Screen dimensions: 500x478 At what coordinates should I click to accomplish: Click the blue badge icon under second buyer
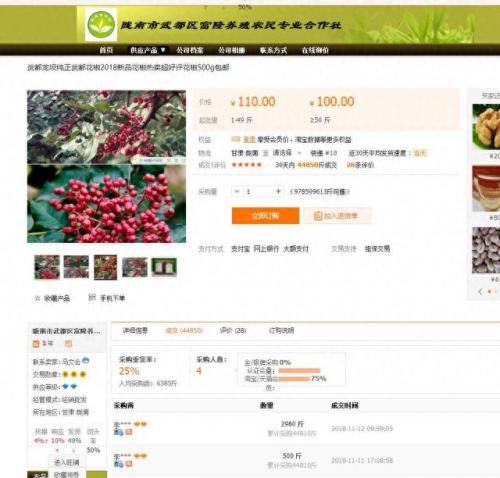(119, 464)
